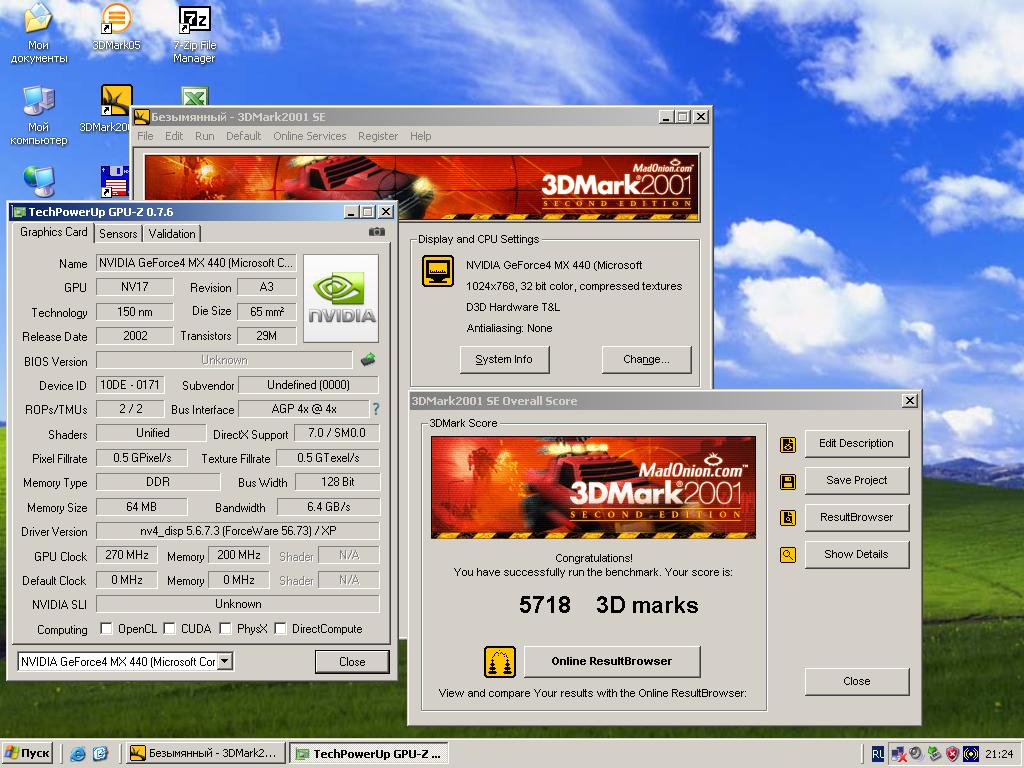Viewport: 1024px width, 768px height.
Task: Enable the CUDA checkbox
Action: [x=169, y=628]
